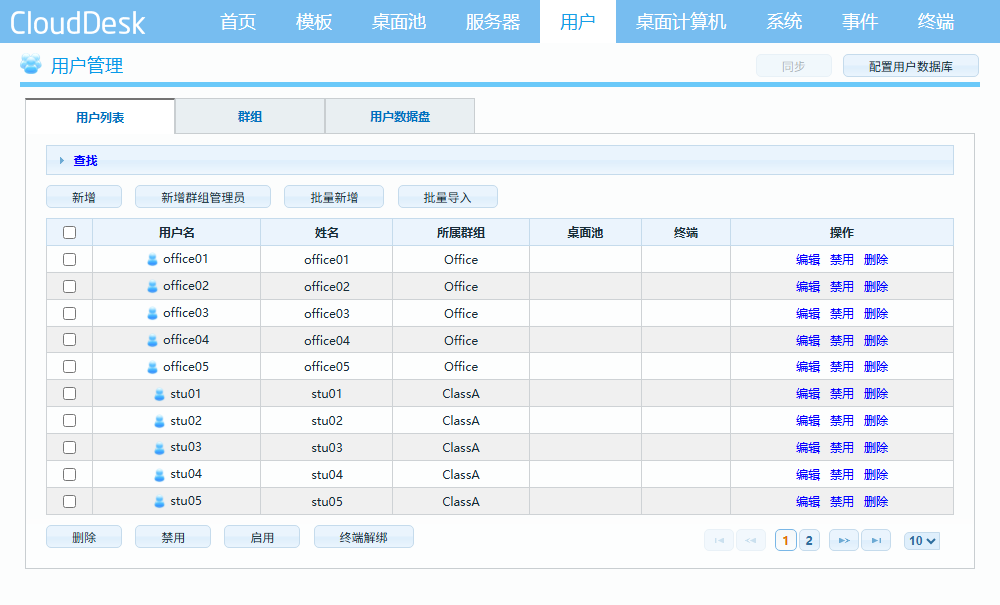Check the box for stu03 row
This screenshot has height=605, width=1000.
(x=70, y=448)
